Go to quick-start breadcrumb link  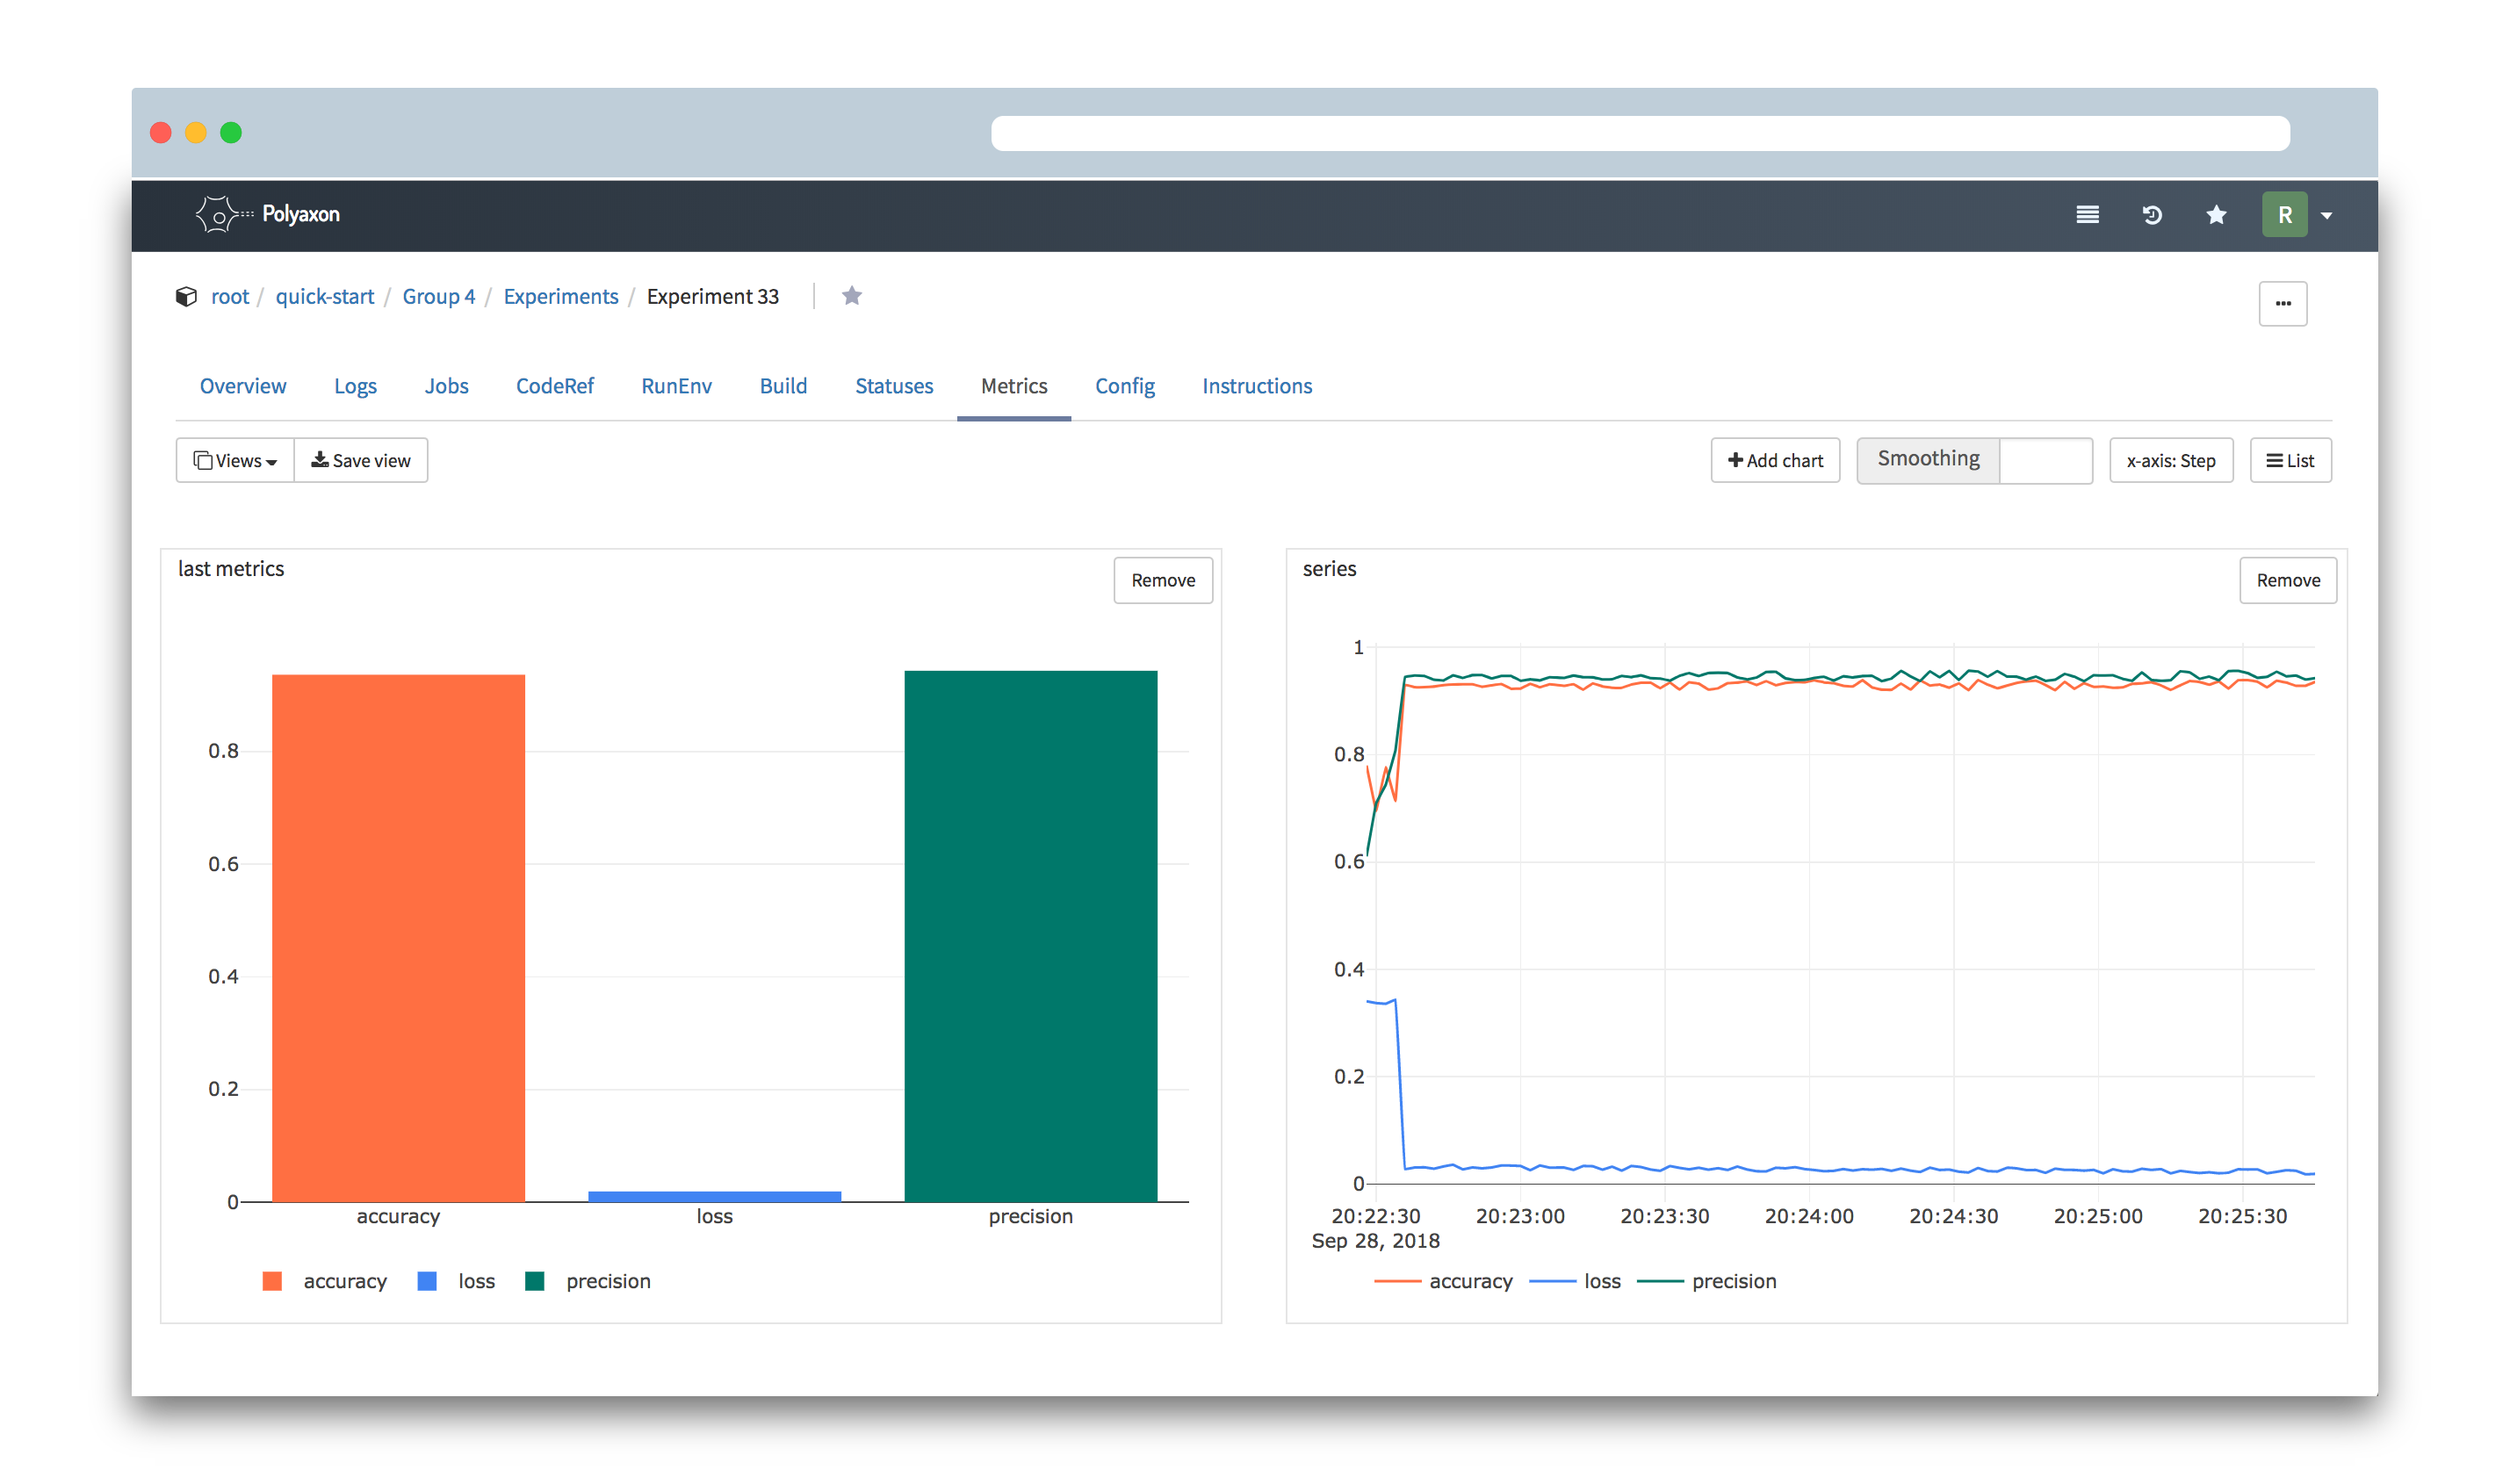(x=324, y=297)
